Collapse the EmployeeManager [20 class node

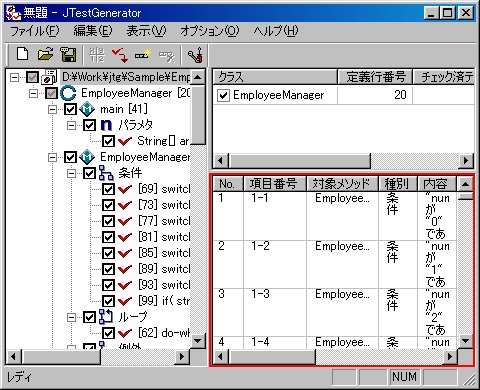[33, 93]
